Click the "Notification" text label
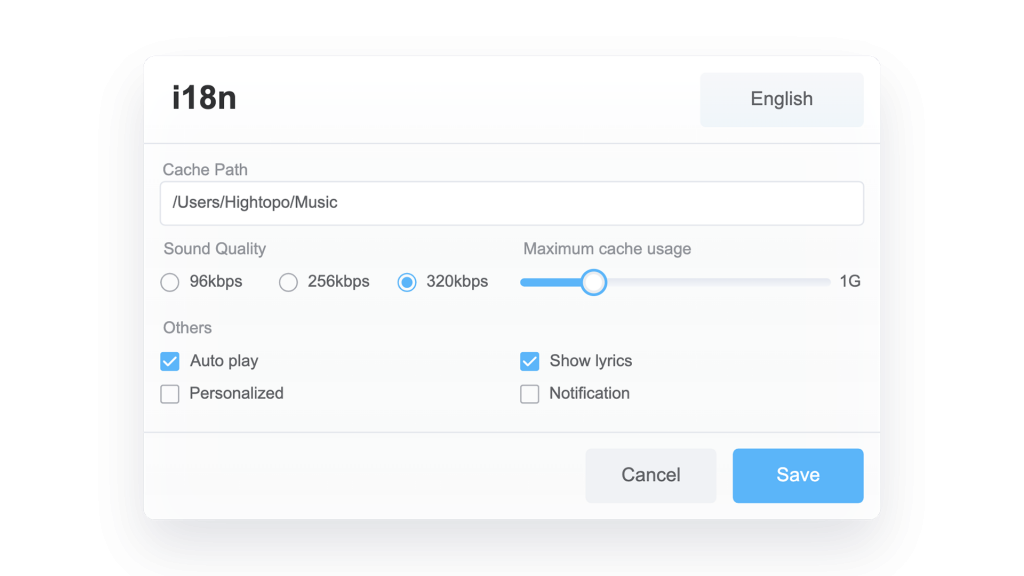Screen dimensions: 1024x576 coord(589,394)
